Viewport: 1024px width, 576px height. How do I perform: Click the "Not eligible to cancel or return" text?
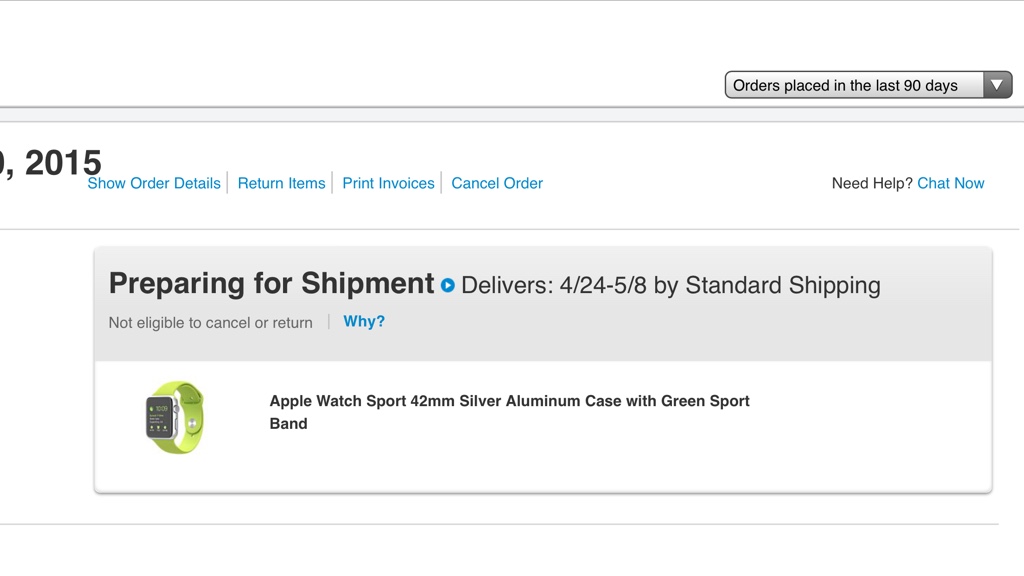point(210,322)
